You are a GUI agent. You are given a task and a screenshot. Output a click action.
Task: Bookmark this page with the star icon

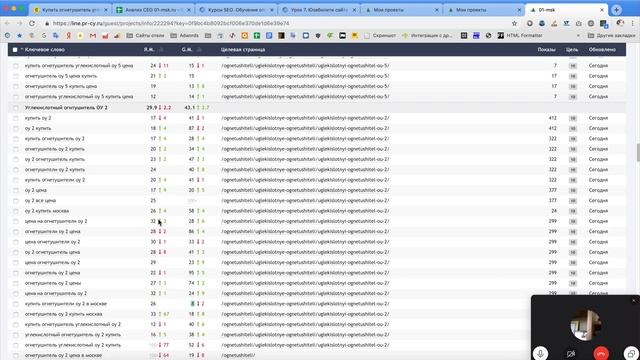coord(514,23)
